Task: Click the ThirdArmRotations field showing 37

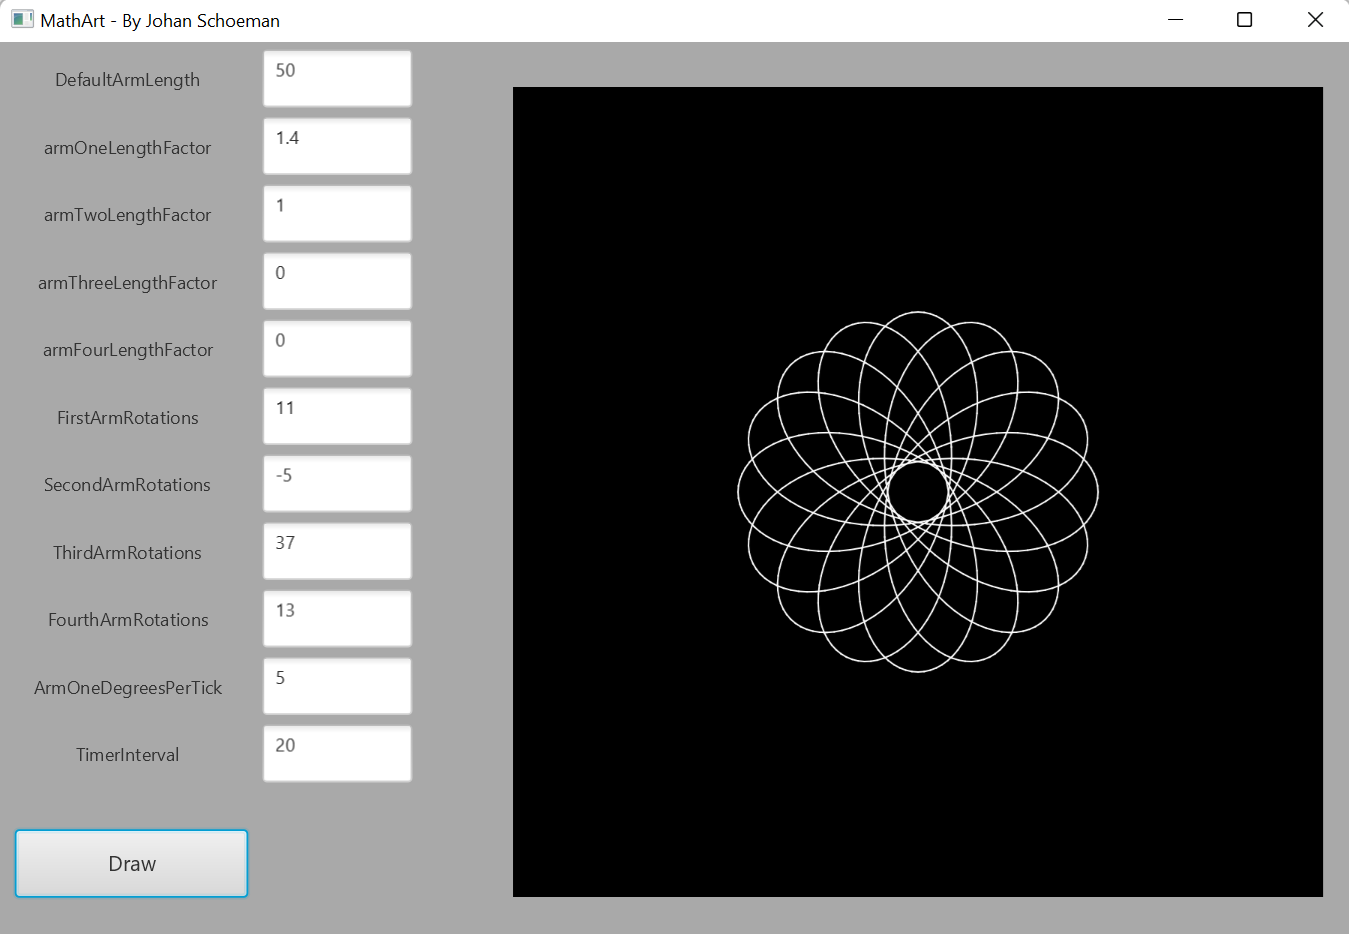Action: click(x=337, y=551)
